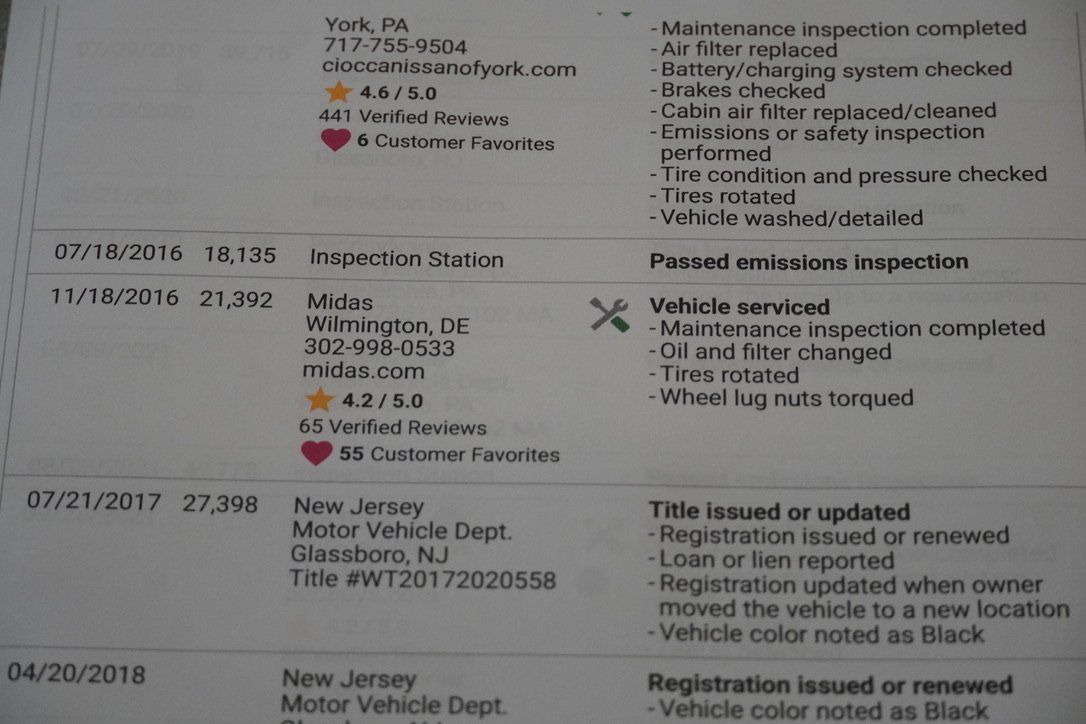Click the Registration issued or renewed heading
This screenshot has width=1086, height=724.
click(830, 684)
